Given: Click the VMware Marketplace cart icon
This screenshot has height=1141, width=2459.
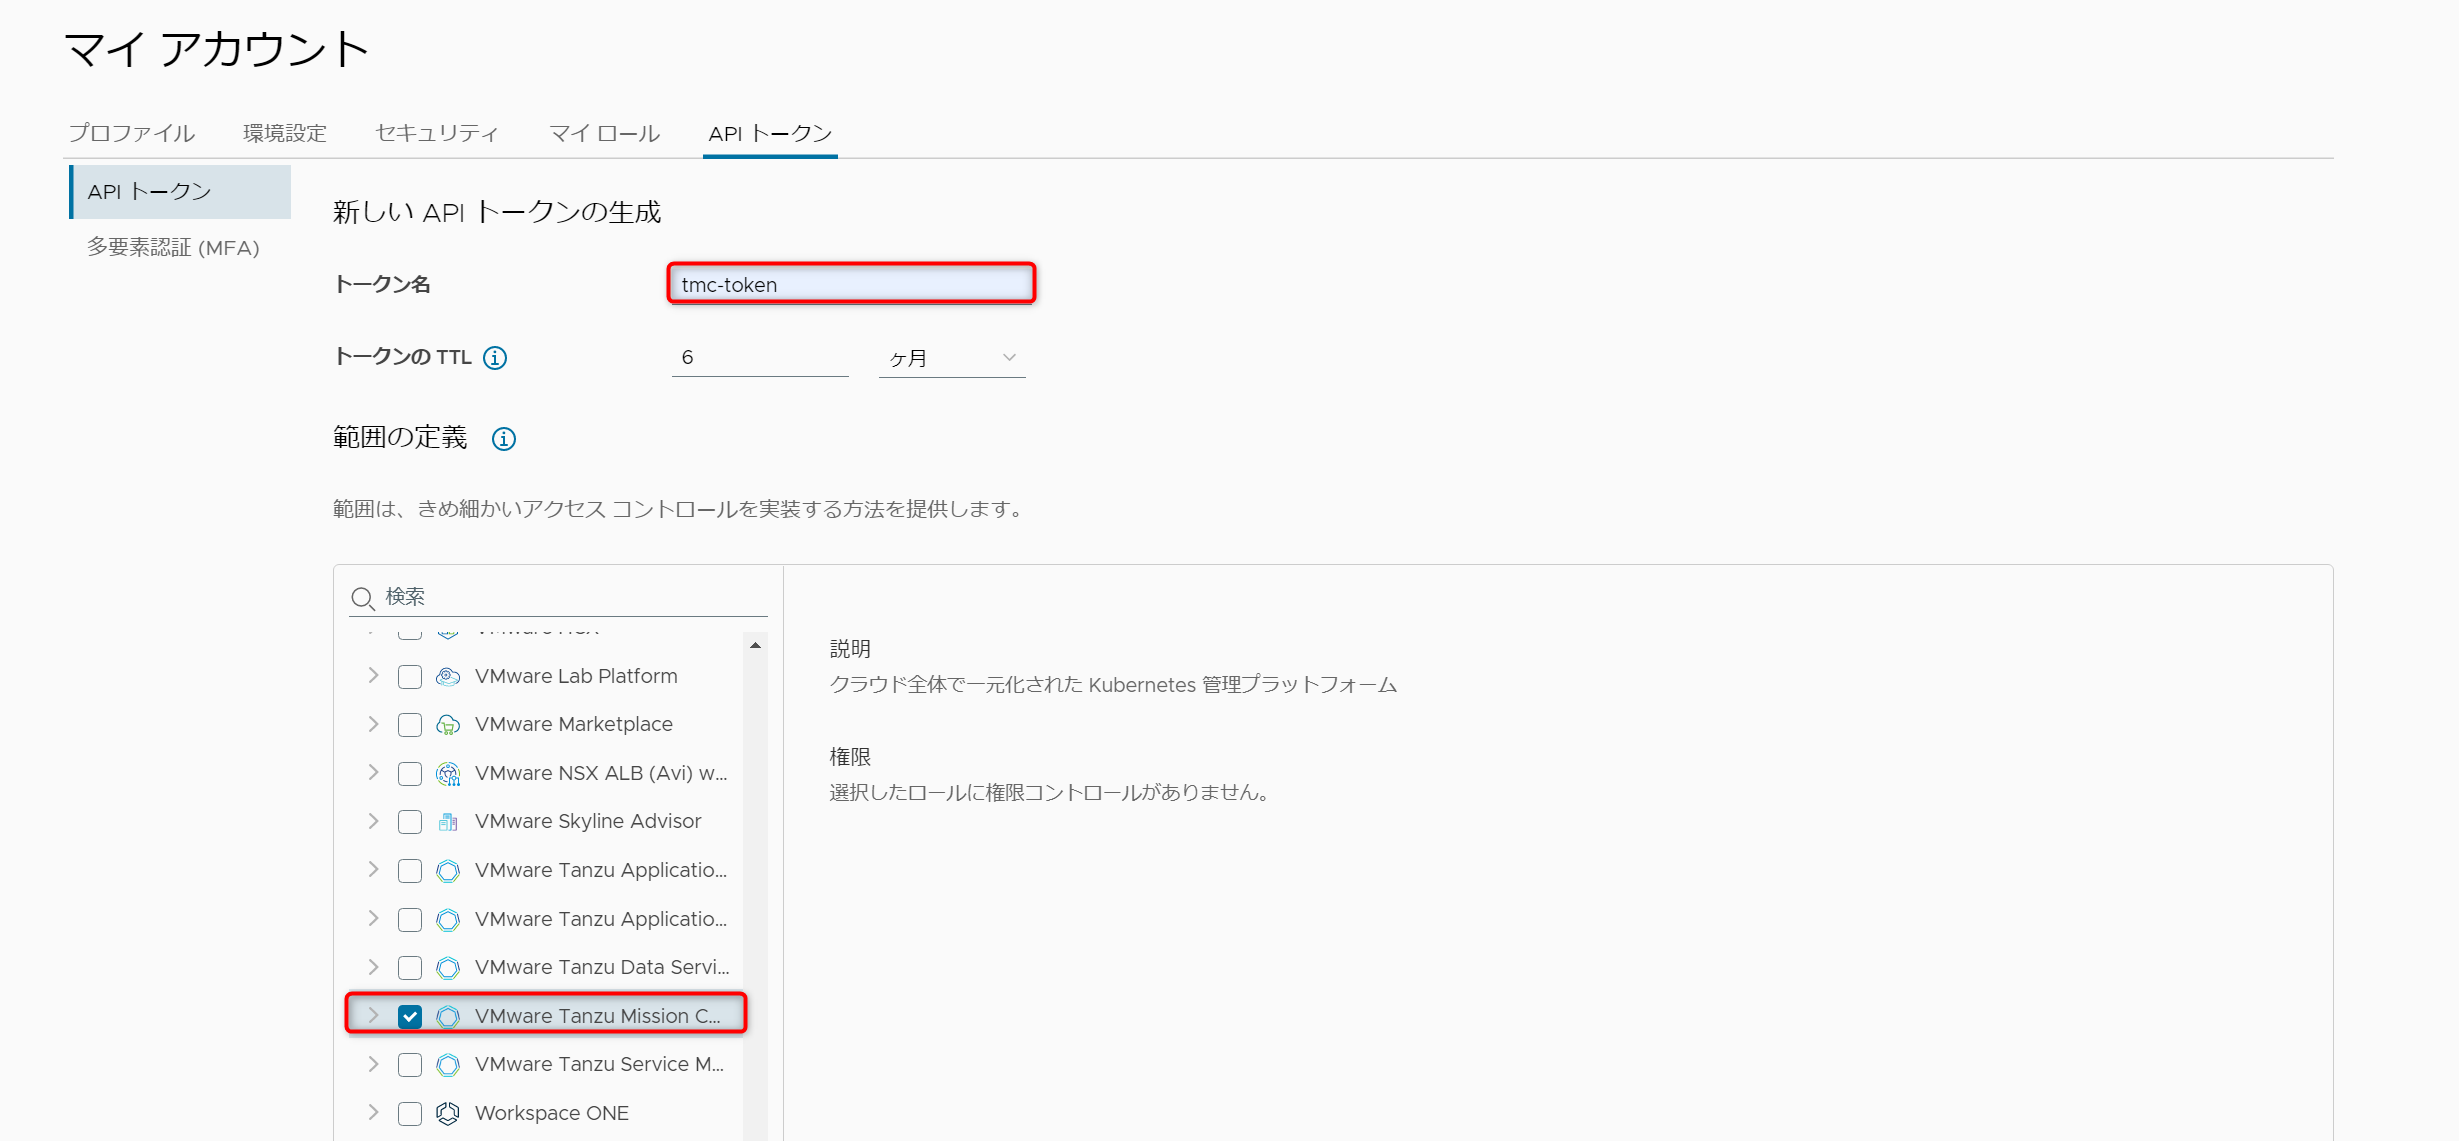Looking at the screenshot, I should pyautogui.click(x=448, y=725).
